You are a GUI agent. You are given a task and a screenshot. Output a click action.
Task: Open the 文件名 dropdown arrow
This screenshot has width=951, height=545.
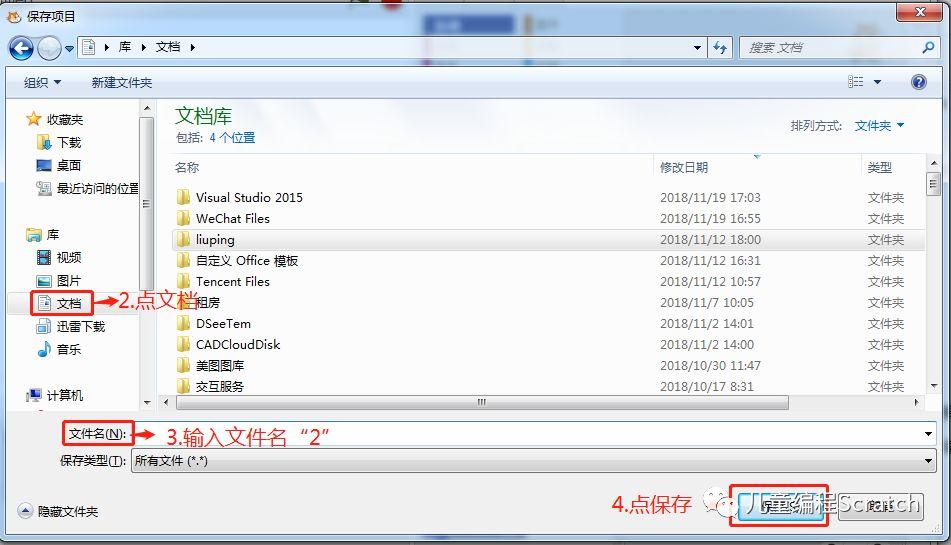(x=928, y=434)
